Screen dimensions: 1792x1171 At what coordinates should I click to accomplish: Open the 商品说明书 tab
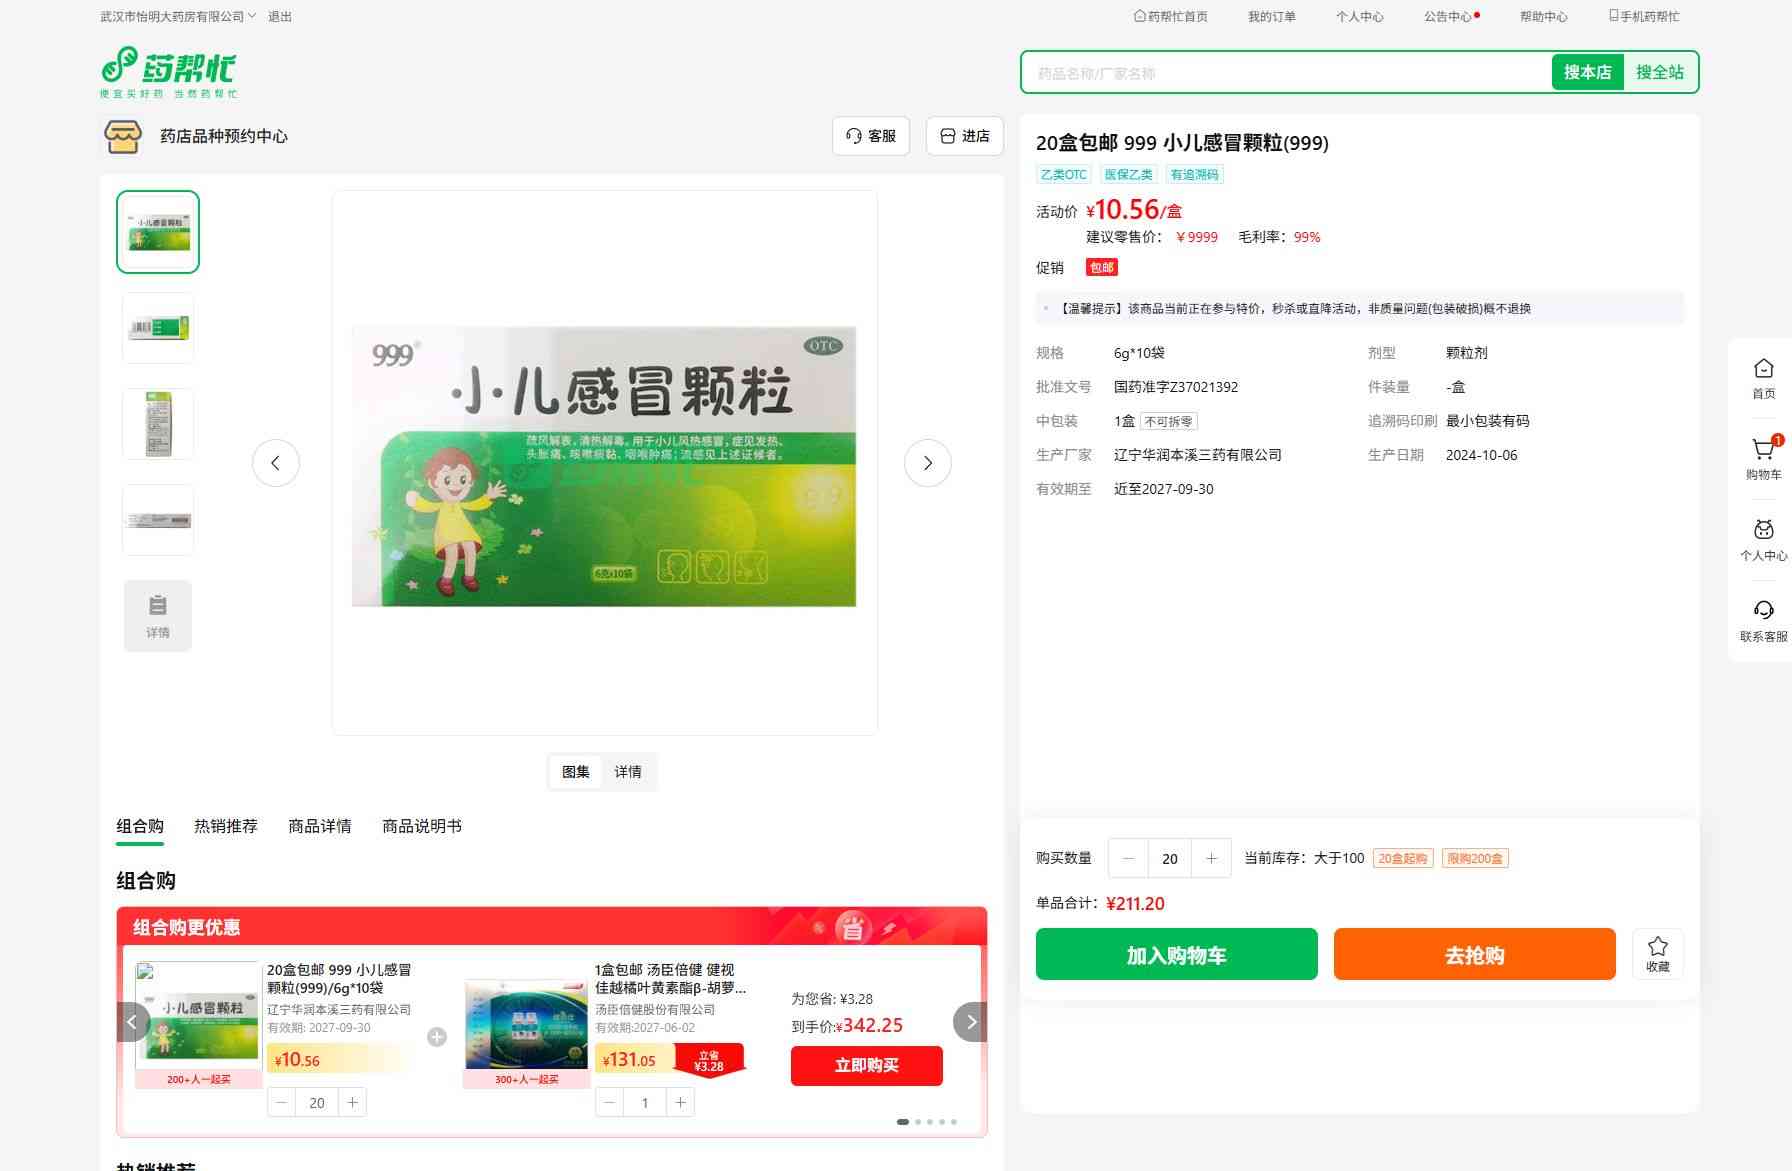pyautogui.click(x=421, y=826)
